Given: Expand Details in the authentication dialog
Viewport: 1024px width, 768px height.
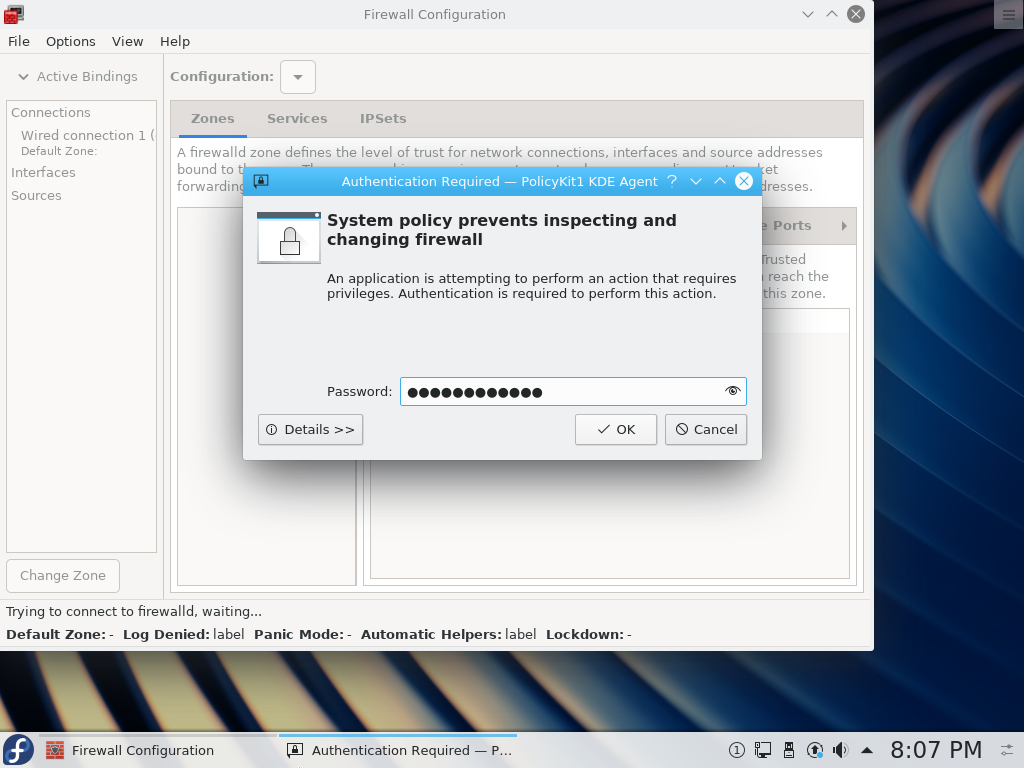Looking at the screenshot, I should pos(310,429).
